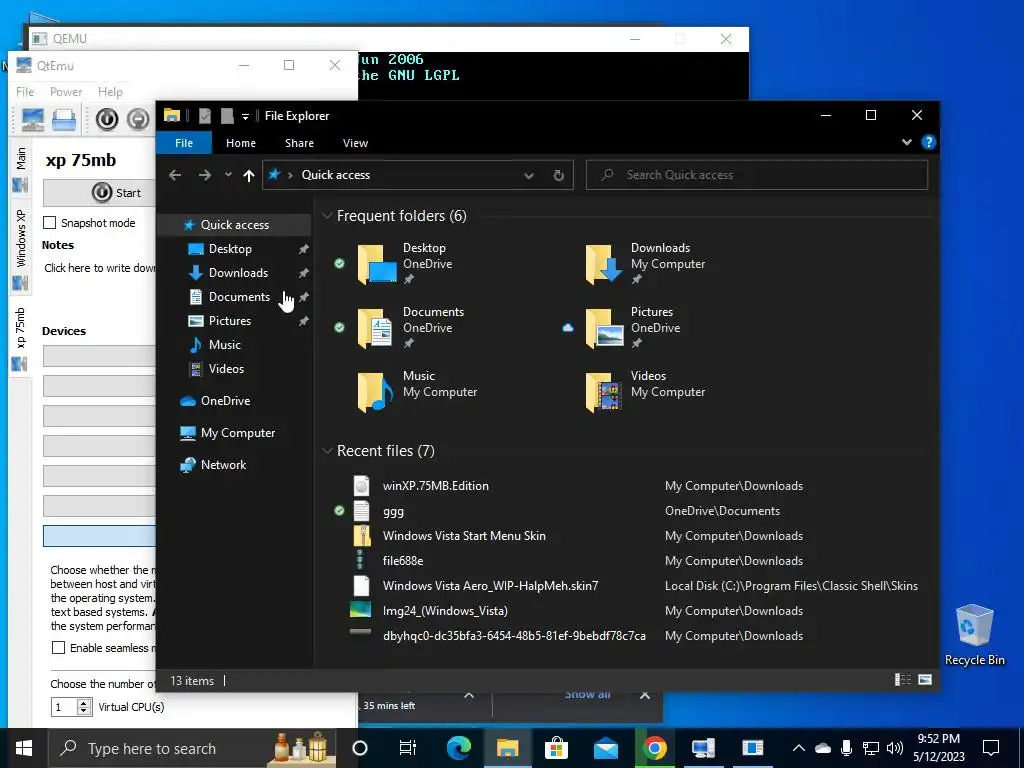Switch to details view icon in status bar

click(903, 680)
